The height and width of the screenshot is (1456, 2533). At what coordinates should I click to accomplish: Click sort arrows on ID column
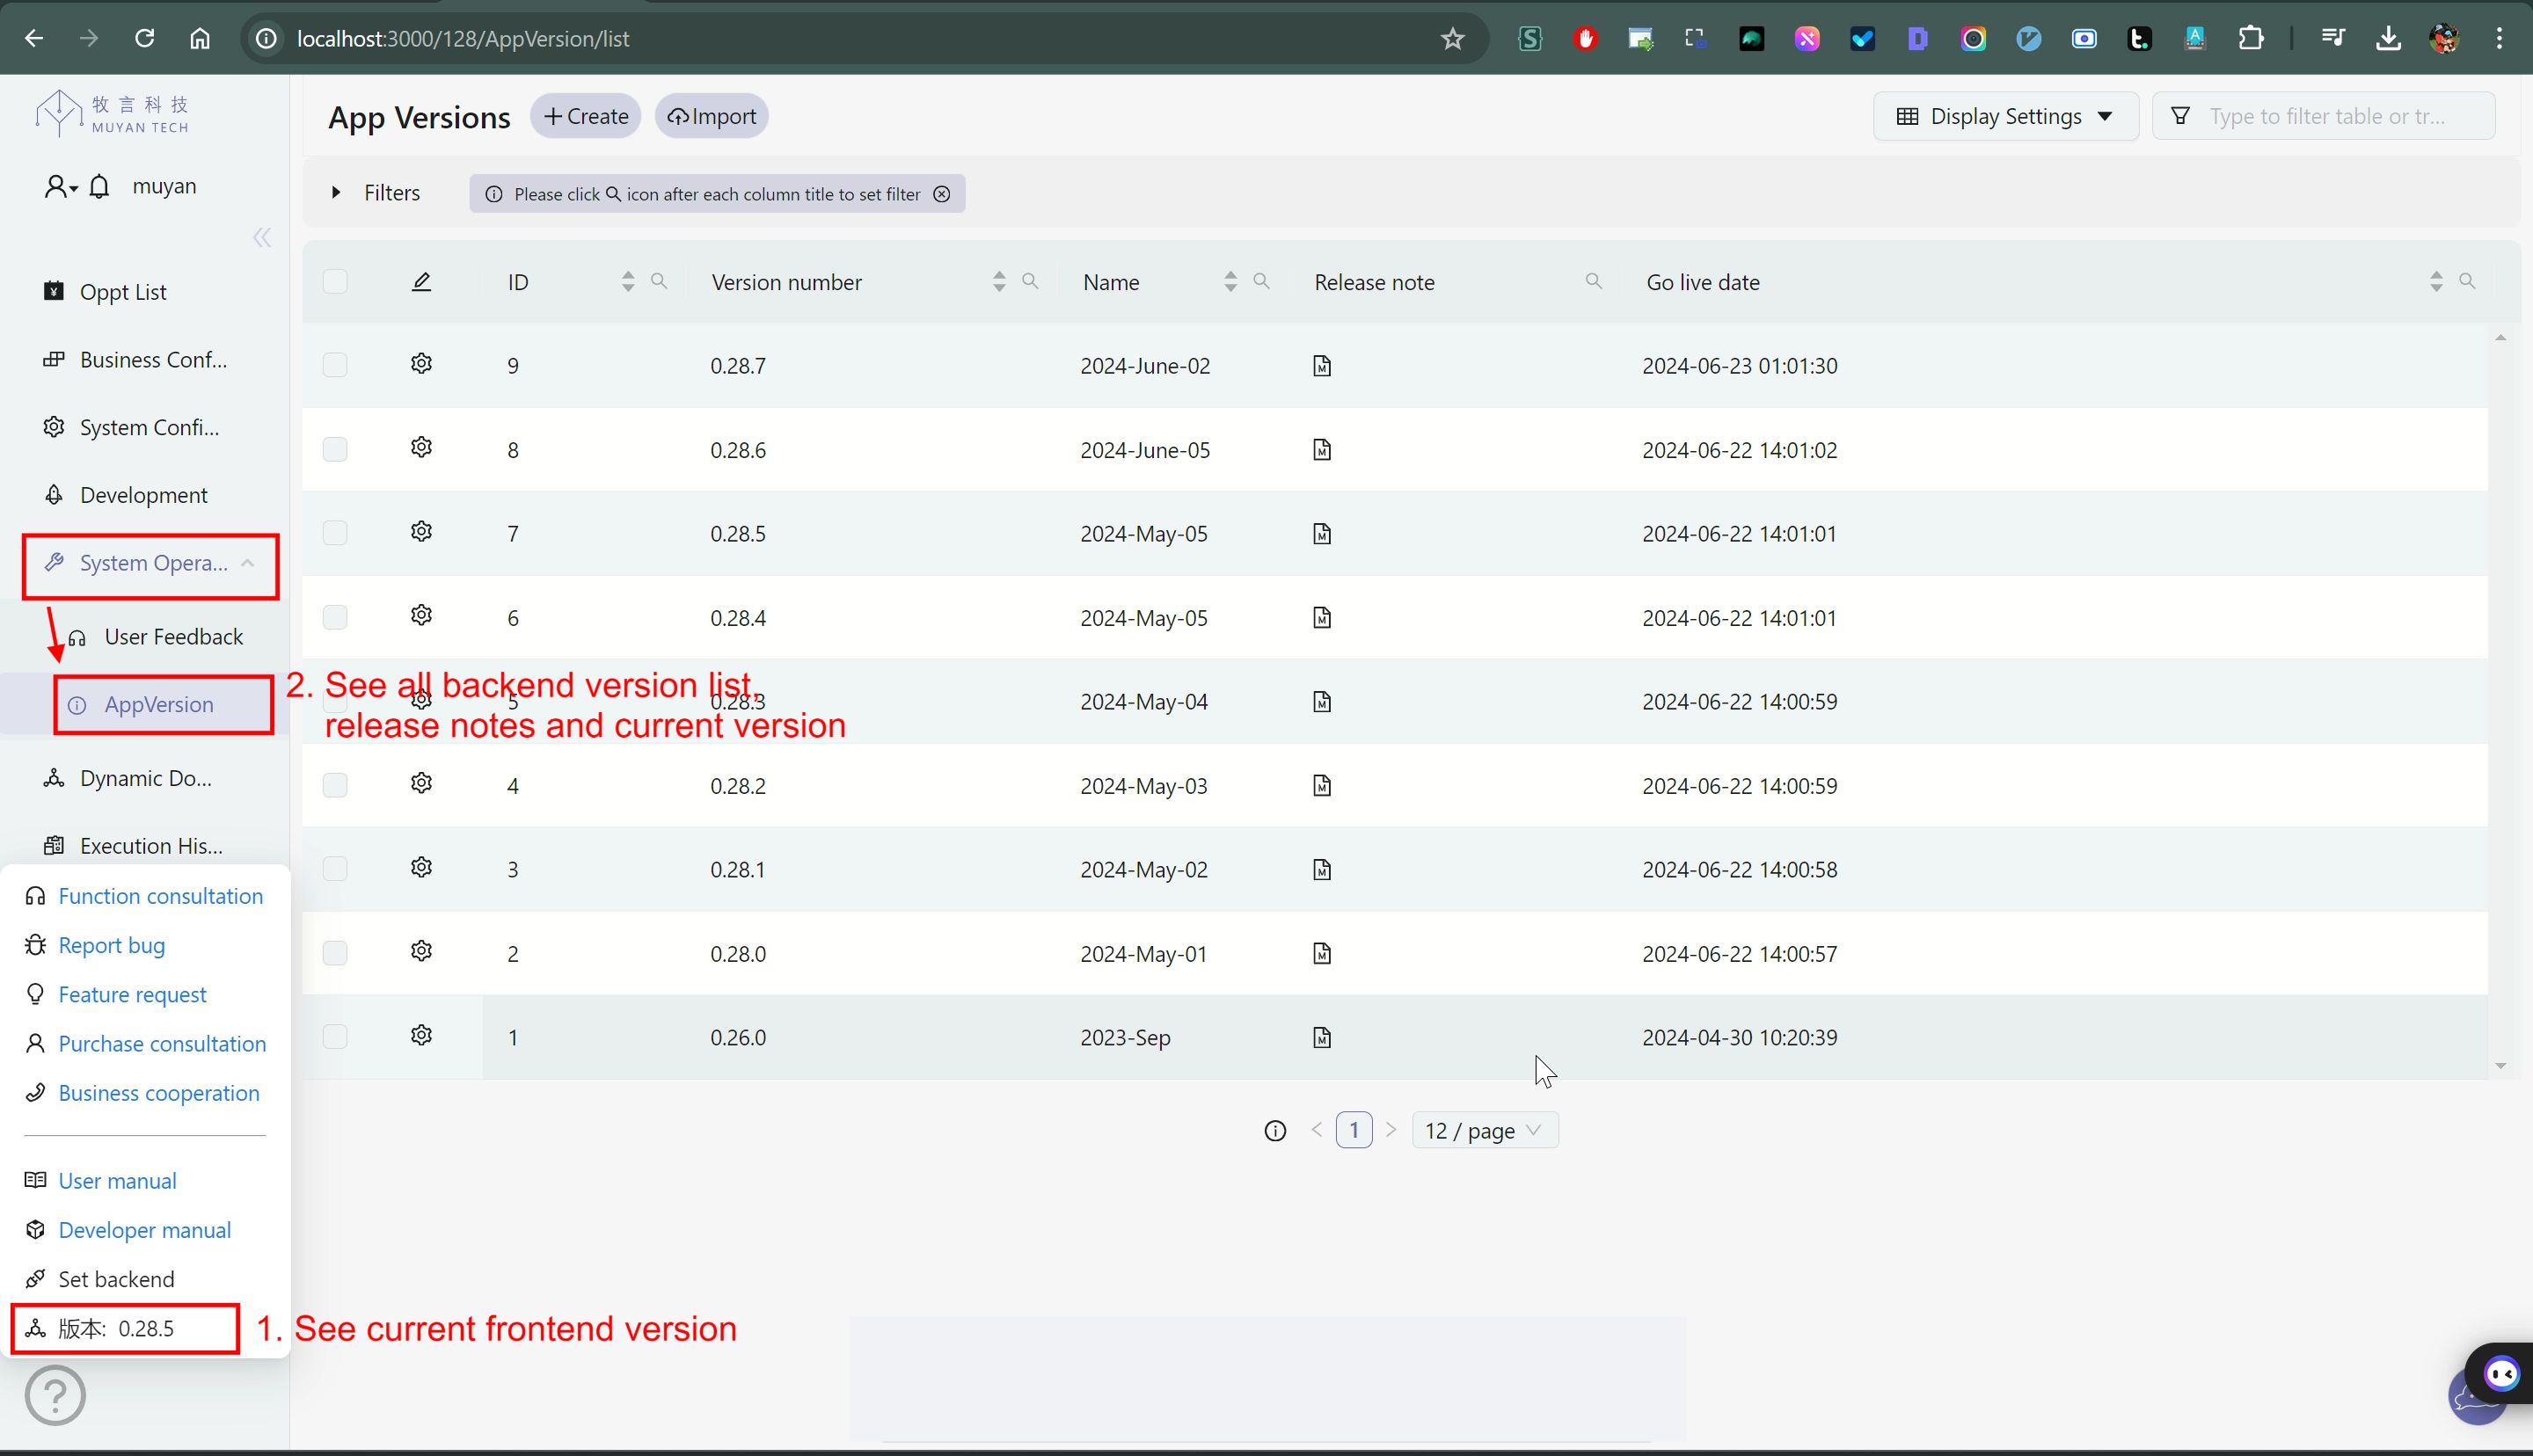point(628,281)
